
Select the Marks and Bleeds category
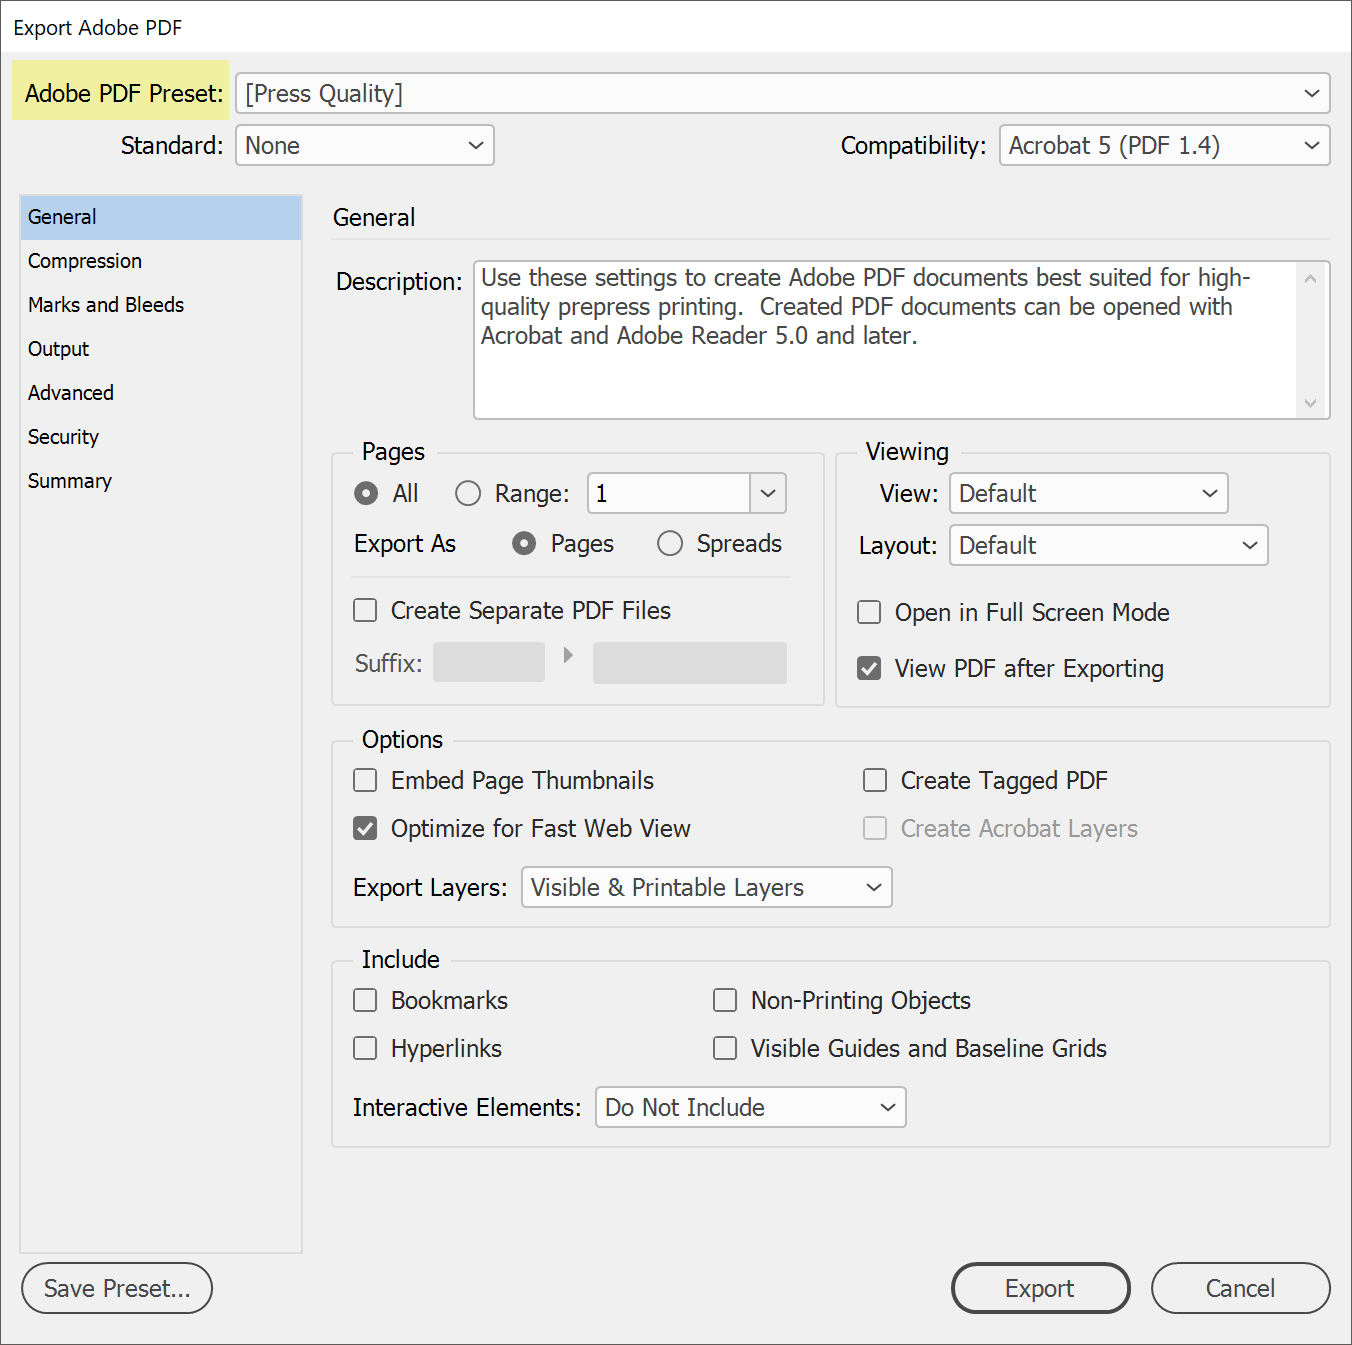click(161, 305)
